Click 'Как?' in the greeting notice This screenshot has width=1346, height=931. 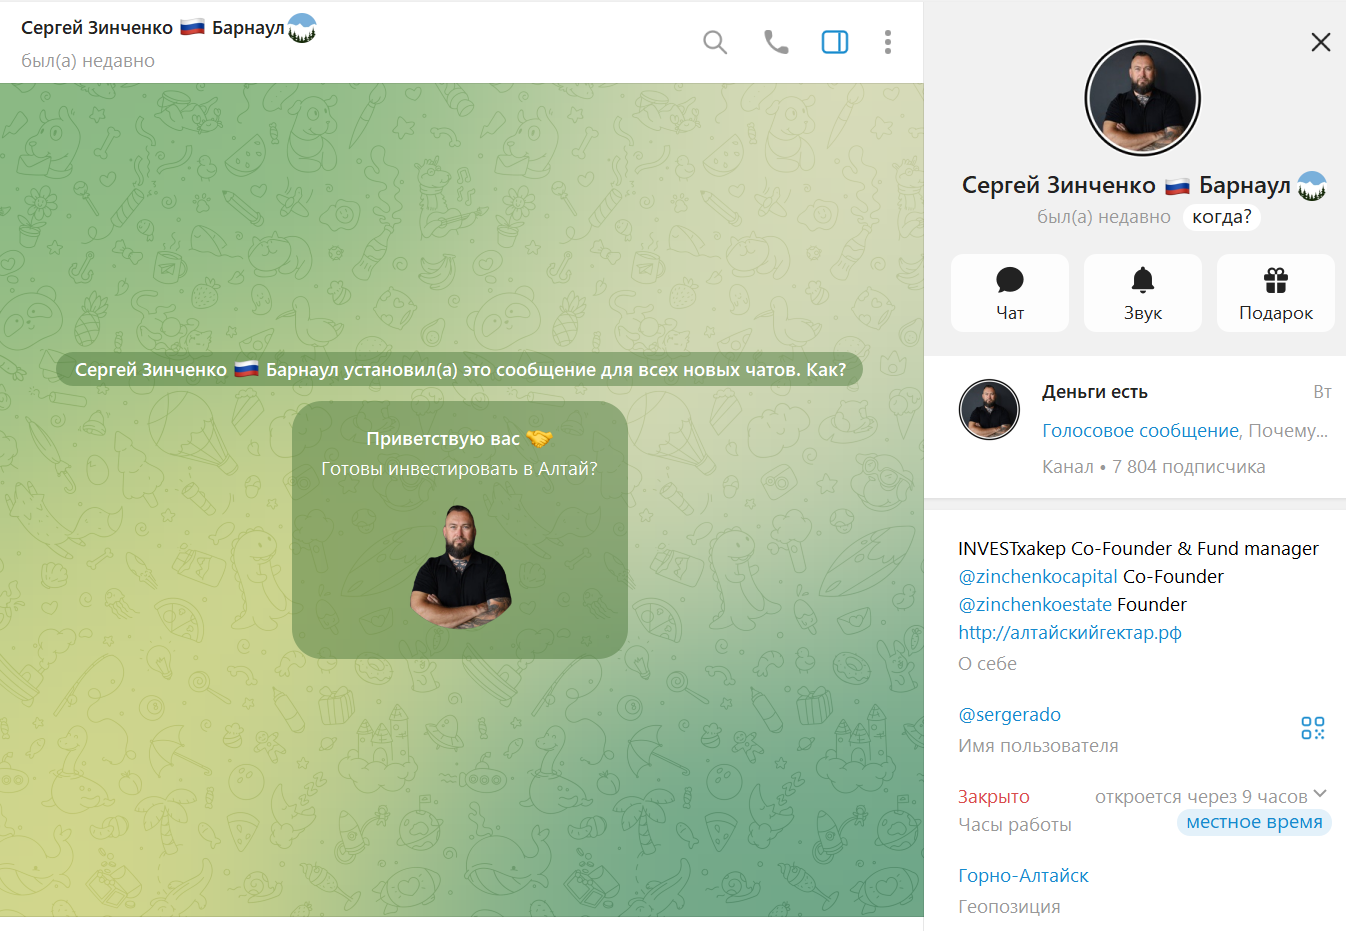pyautogui.click(x=826, y=370)
